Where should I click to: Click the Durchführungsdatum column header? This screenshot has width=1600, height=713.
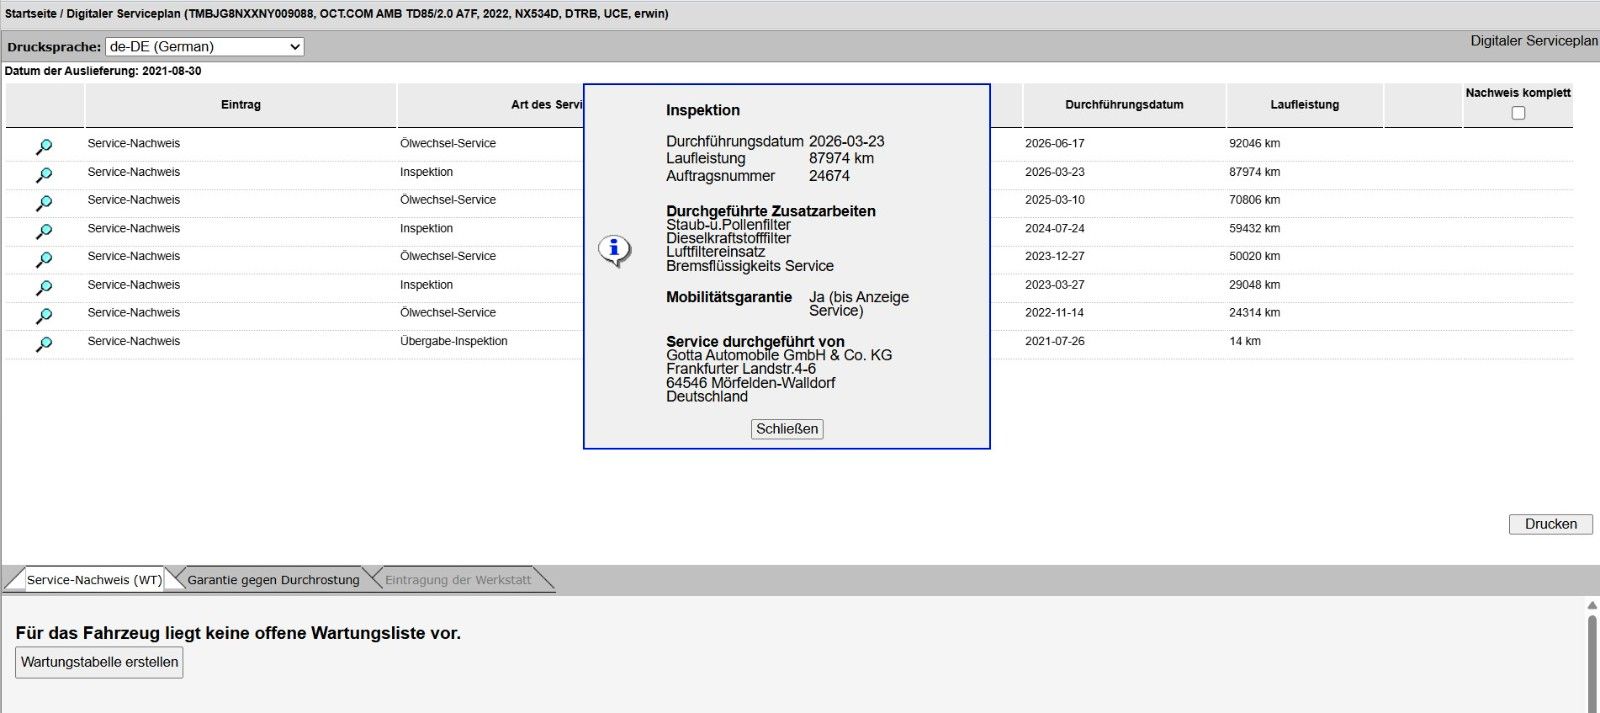coord(1124,105)
